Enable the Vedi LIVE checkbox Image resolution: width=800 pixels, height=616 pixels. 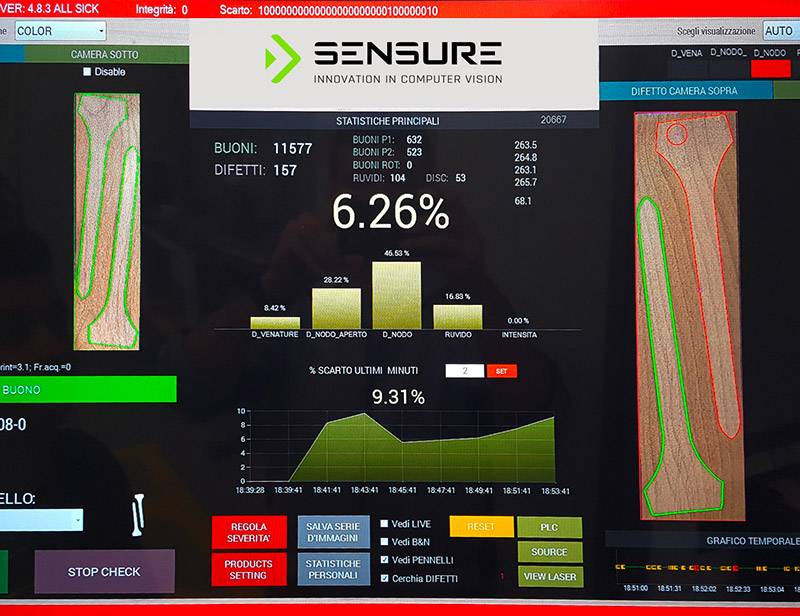[385, 524]
